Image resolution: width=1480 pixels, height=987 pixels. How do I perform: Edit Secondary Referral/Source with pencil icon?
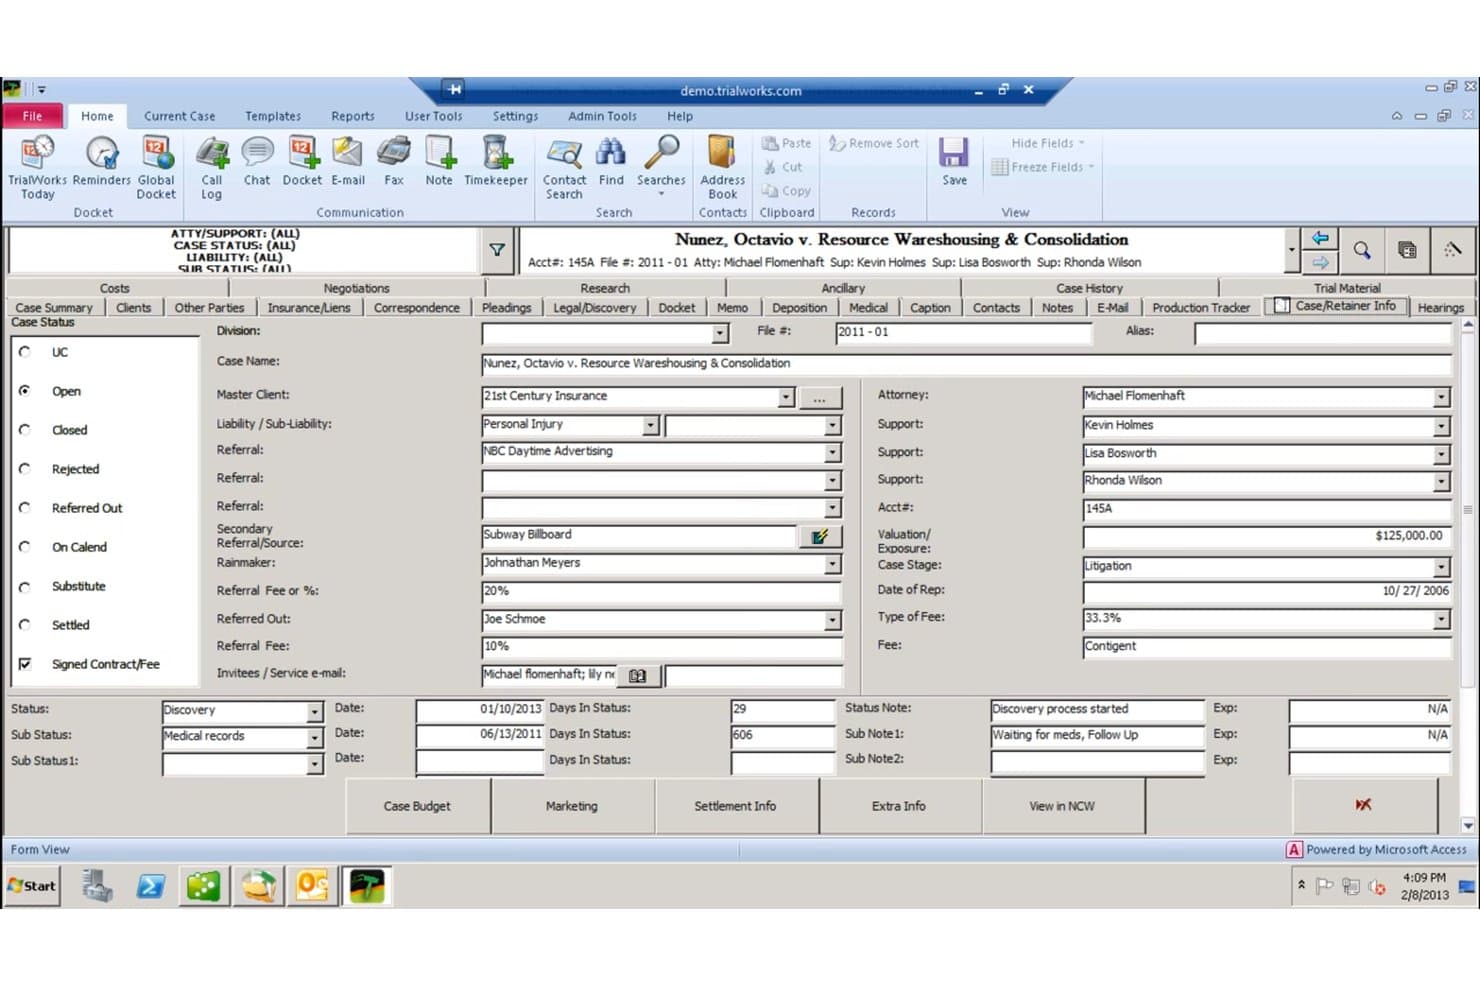[820, 536]
